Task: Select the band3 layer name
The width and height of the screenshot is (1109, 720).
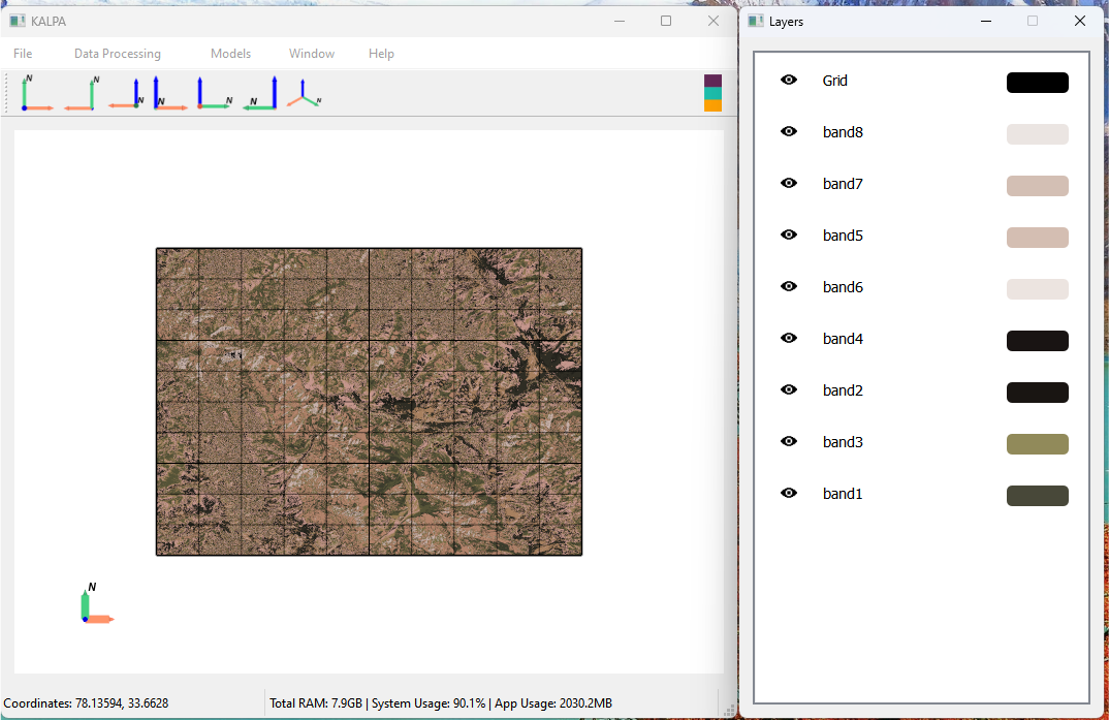Action: (842, 442)
